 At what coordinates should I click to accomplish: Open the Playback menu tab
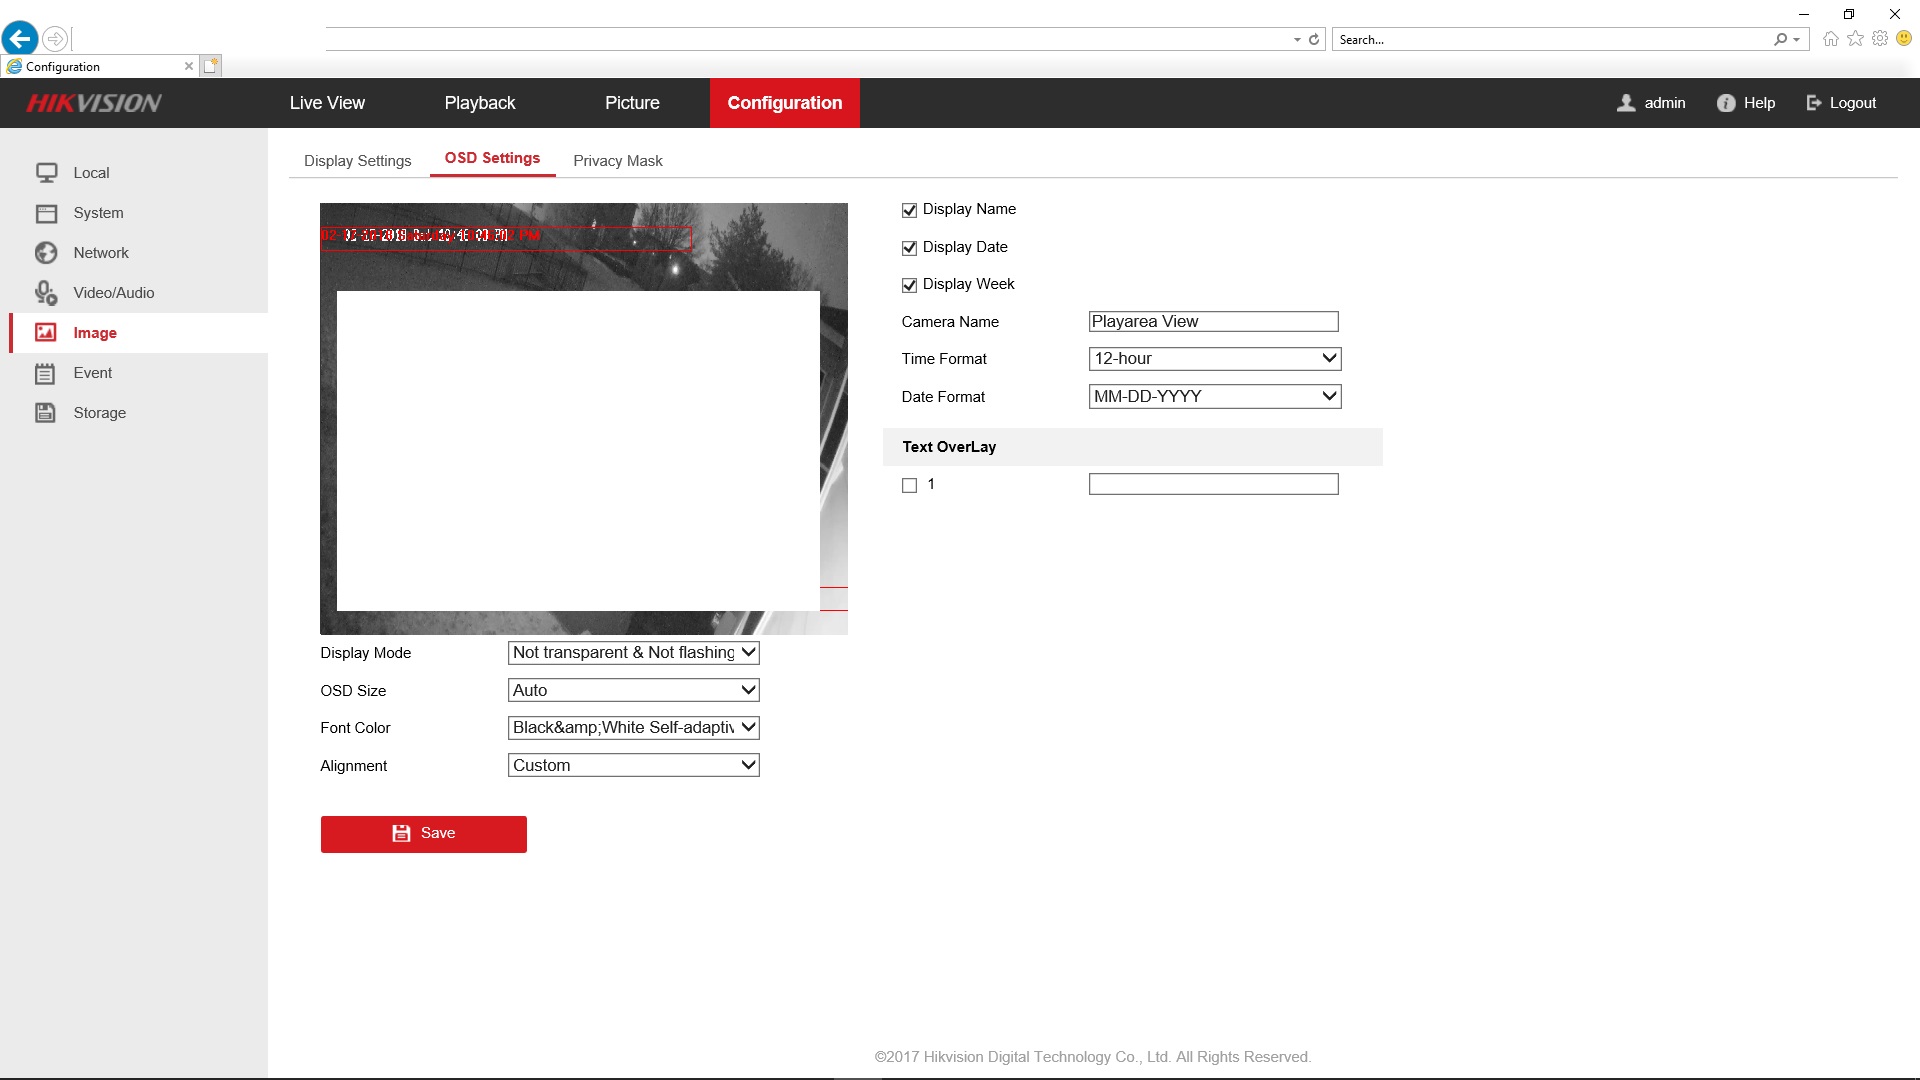click(x=480, y=103)
